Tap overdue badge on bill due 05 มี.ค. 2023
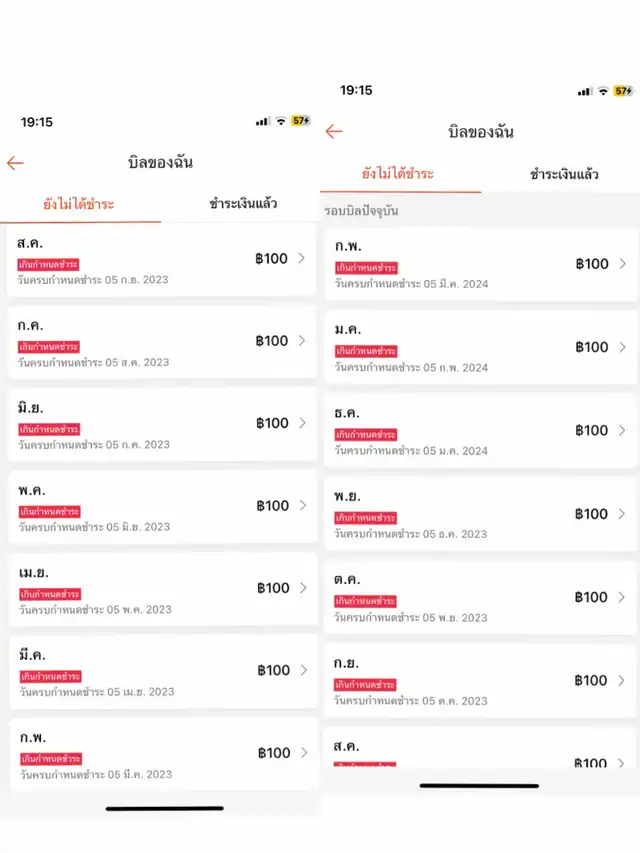 point(49,759)
